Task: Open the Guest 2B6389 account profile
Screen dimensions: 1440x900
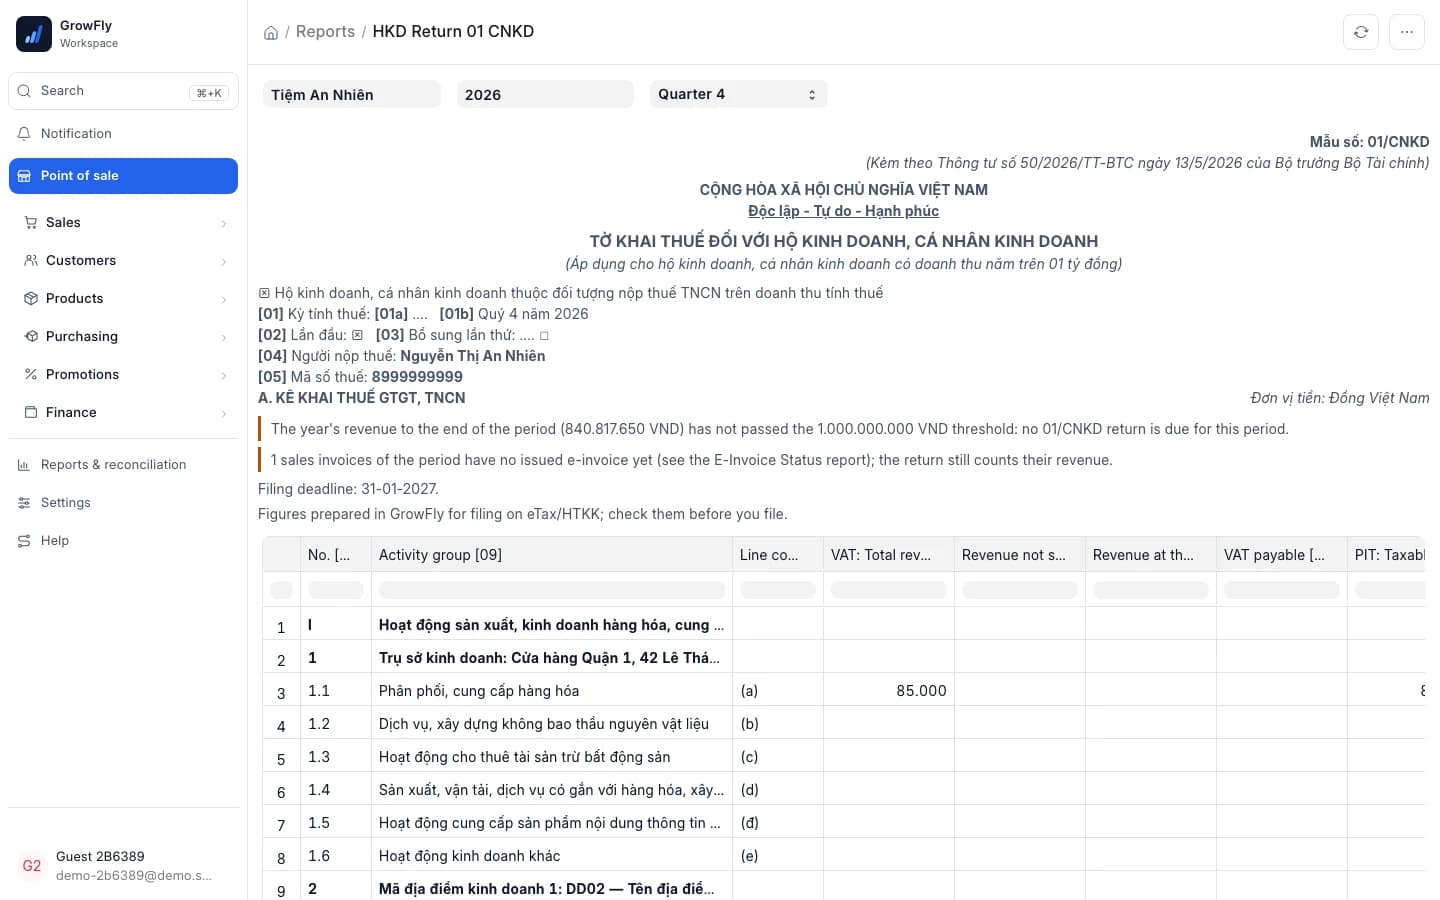Action: (x=123, y=865)
